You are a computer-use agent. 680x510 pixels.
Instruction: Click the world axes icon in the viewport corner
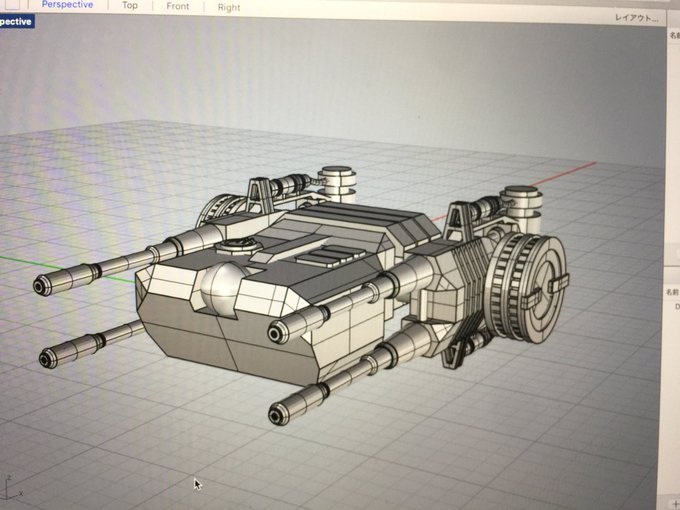[13, 487]
